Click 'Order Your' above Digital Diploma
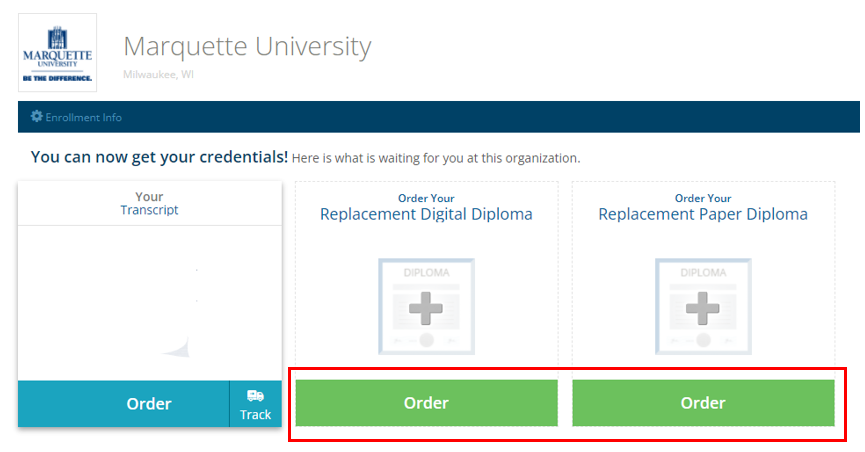The image size is (865, 452). point(426,198)
